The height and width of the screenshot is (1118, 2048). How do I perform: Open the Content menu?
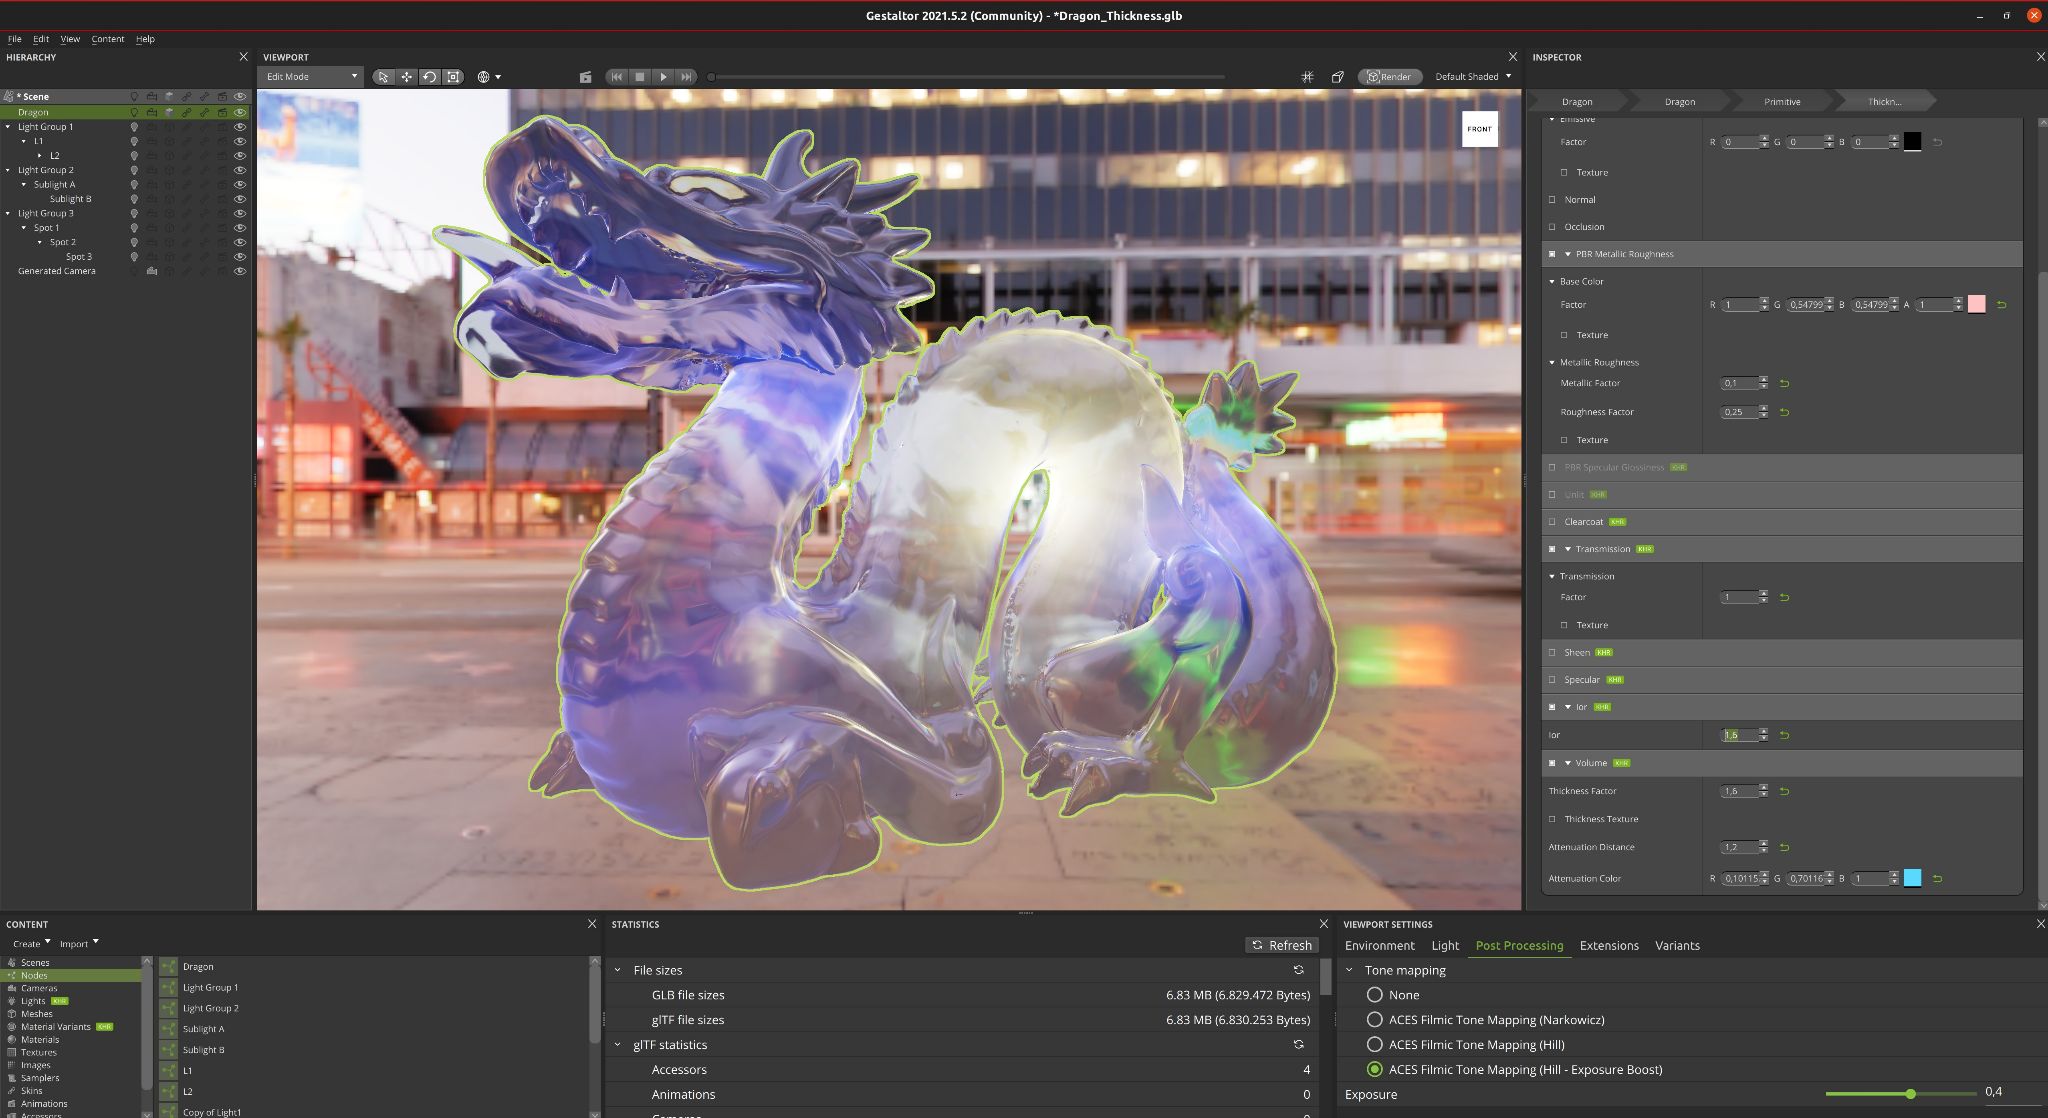107,39
